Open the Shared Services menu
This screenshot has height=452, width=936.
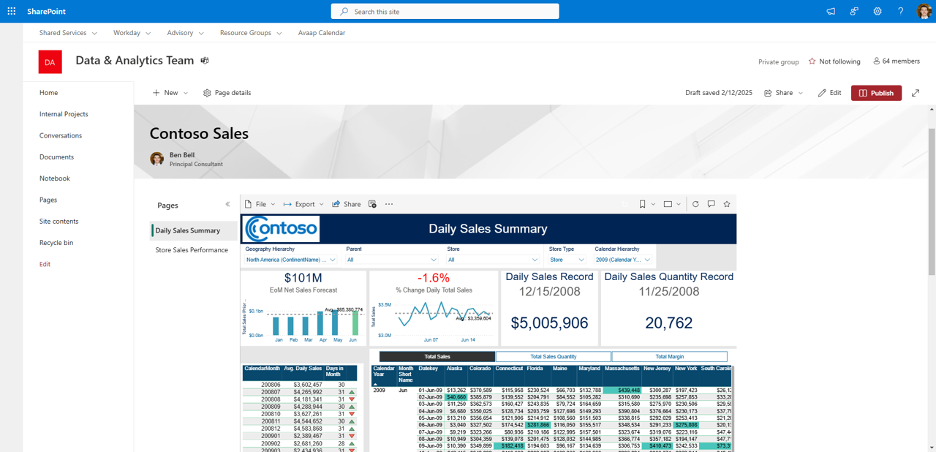(66, 33)
